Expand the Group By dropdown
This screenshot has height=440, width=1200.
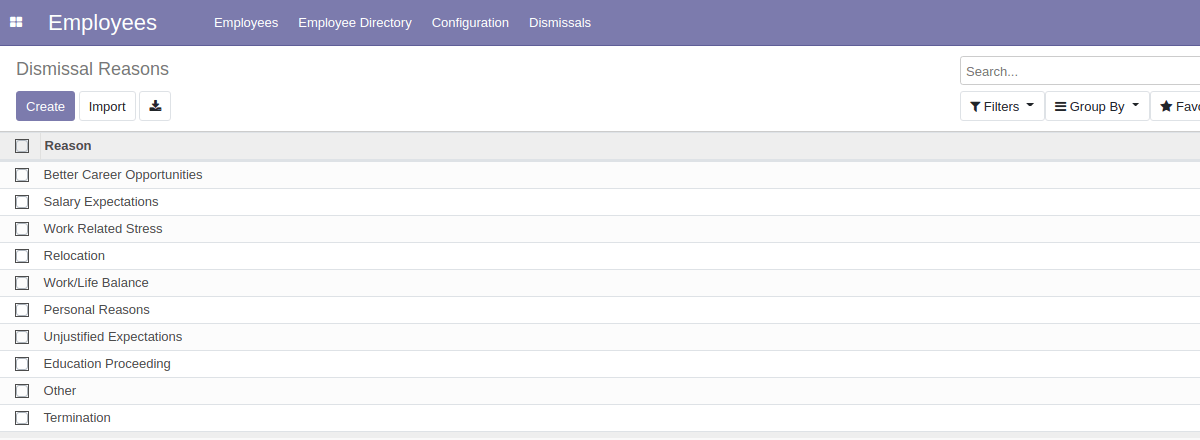point(1096,106)
